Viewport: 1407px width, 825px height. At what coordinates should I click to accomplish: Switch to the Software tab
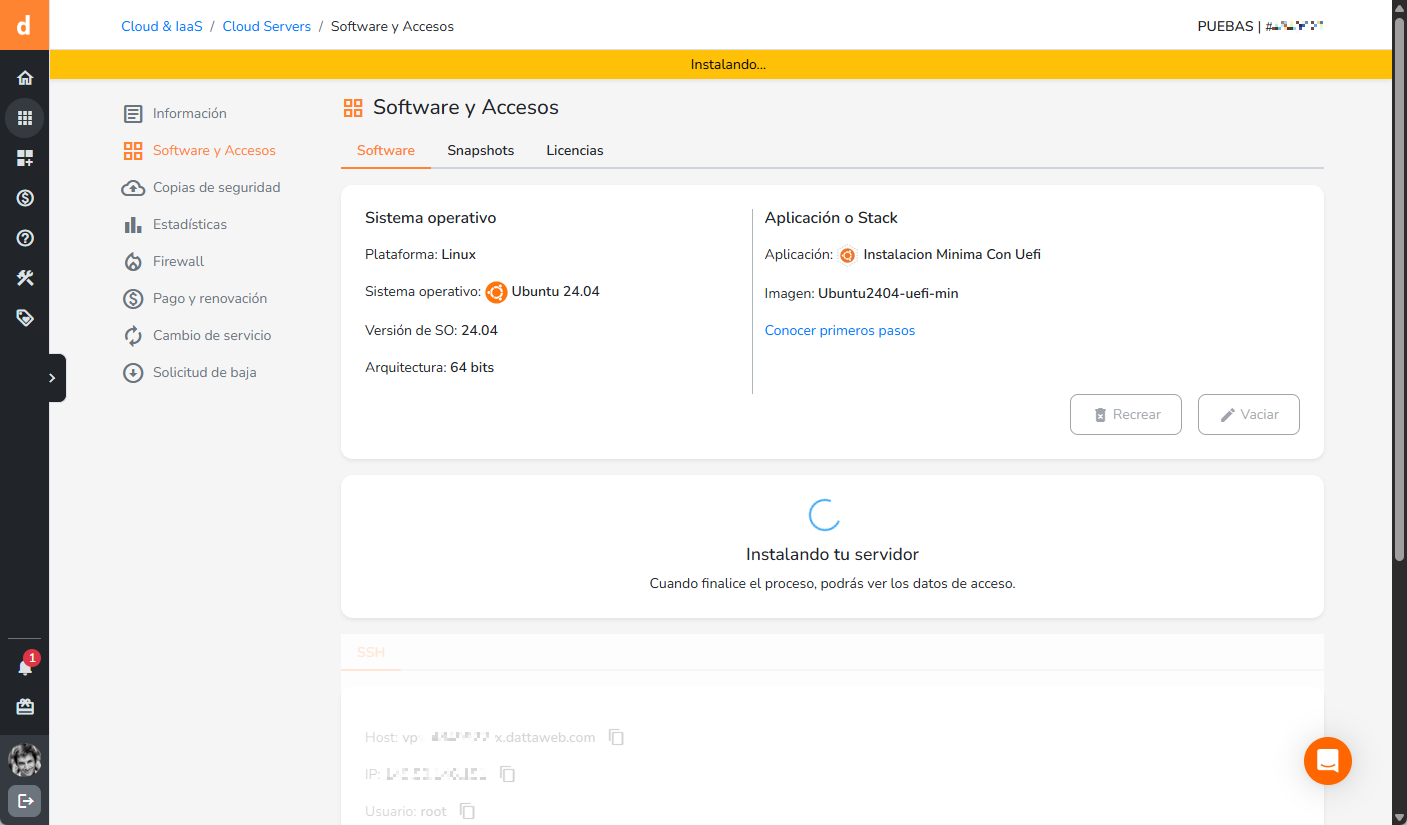coord(386,150)
